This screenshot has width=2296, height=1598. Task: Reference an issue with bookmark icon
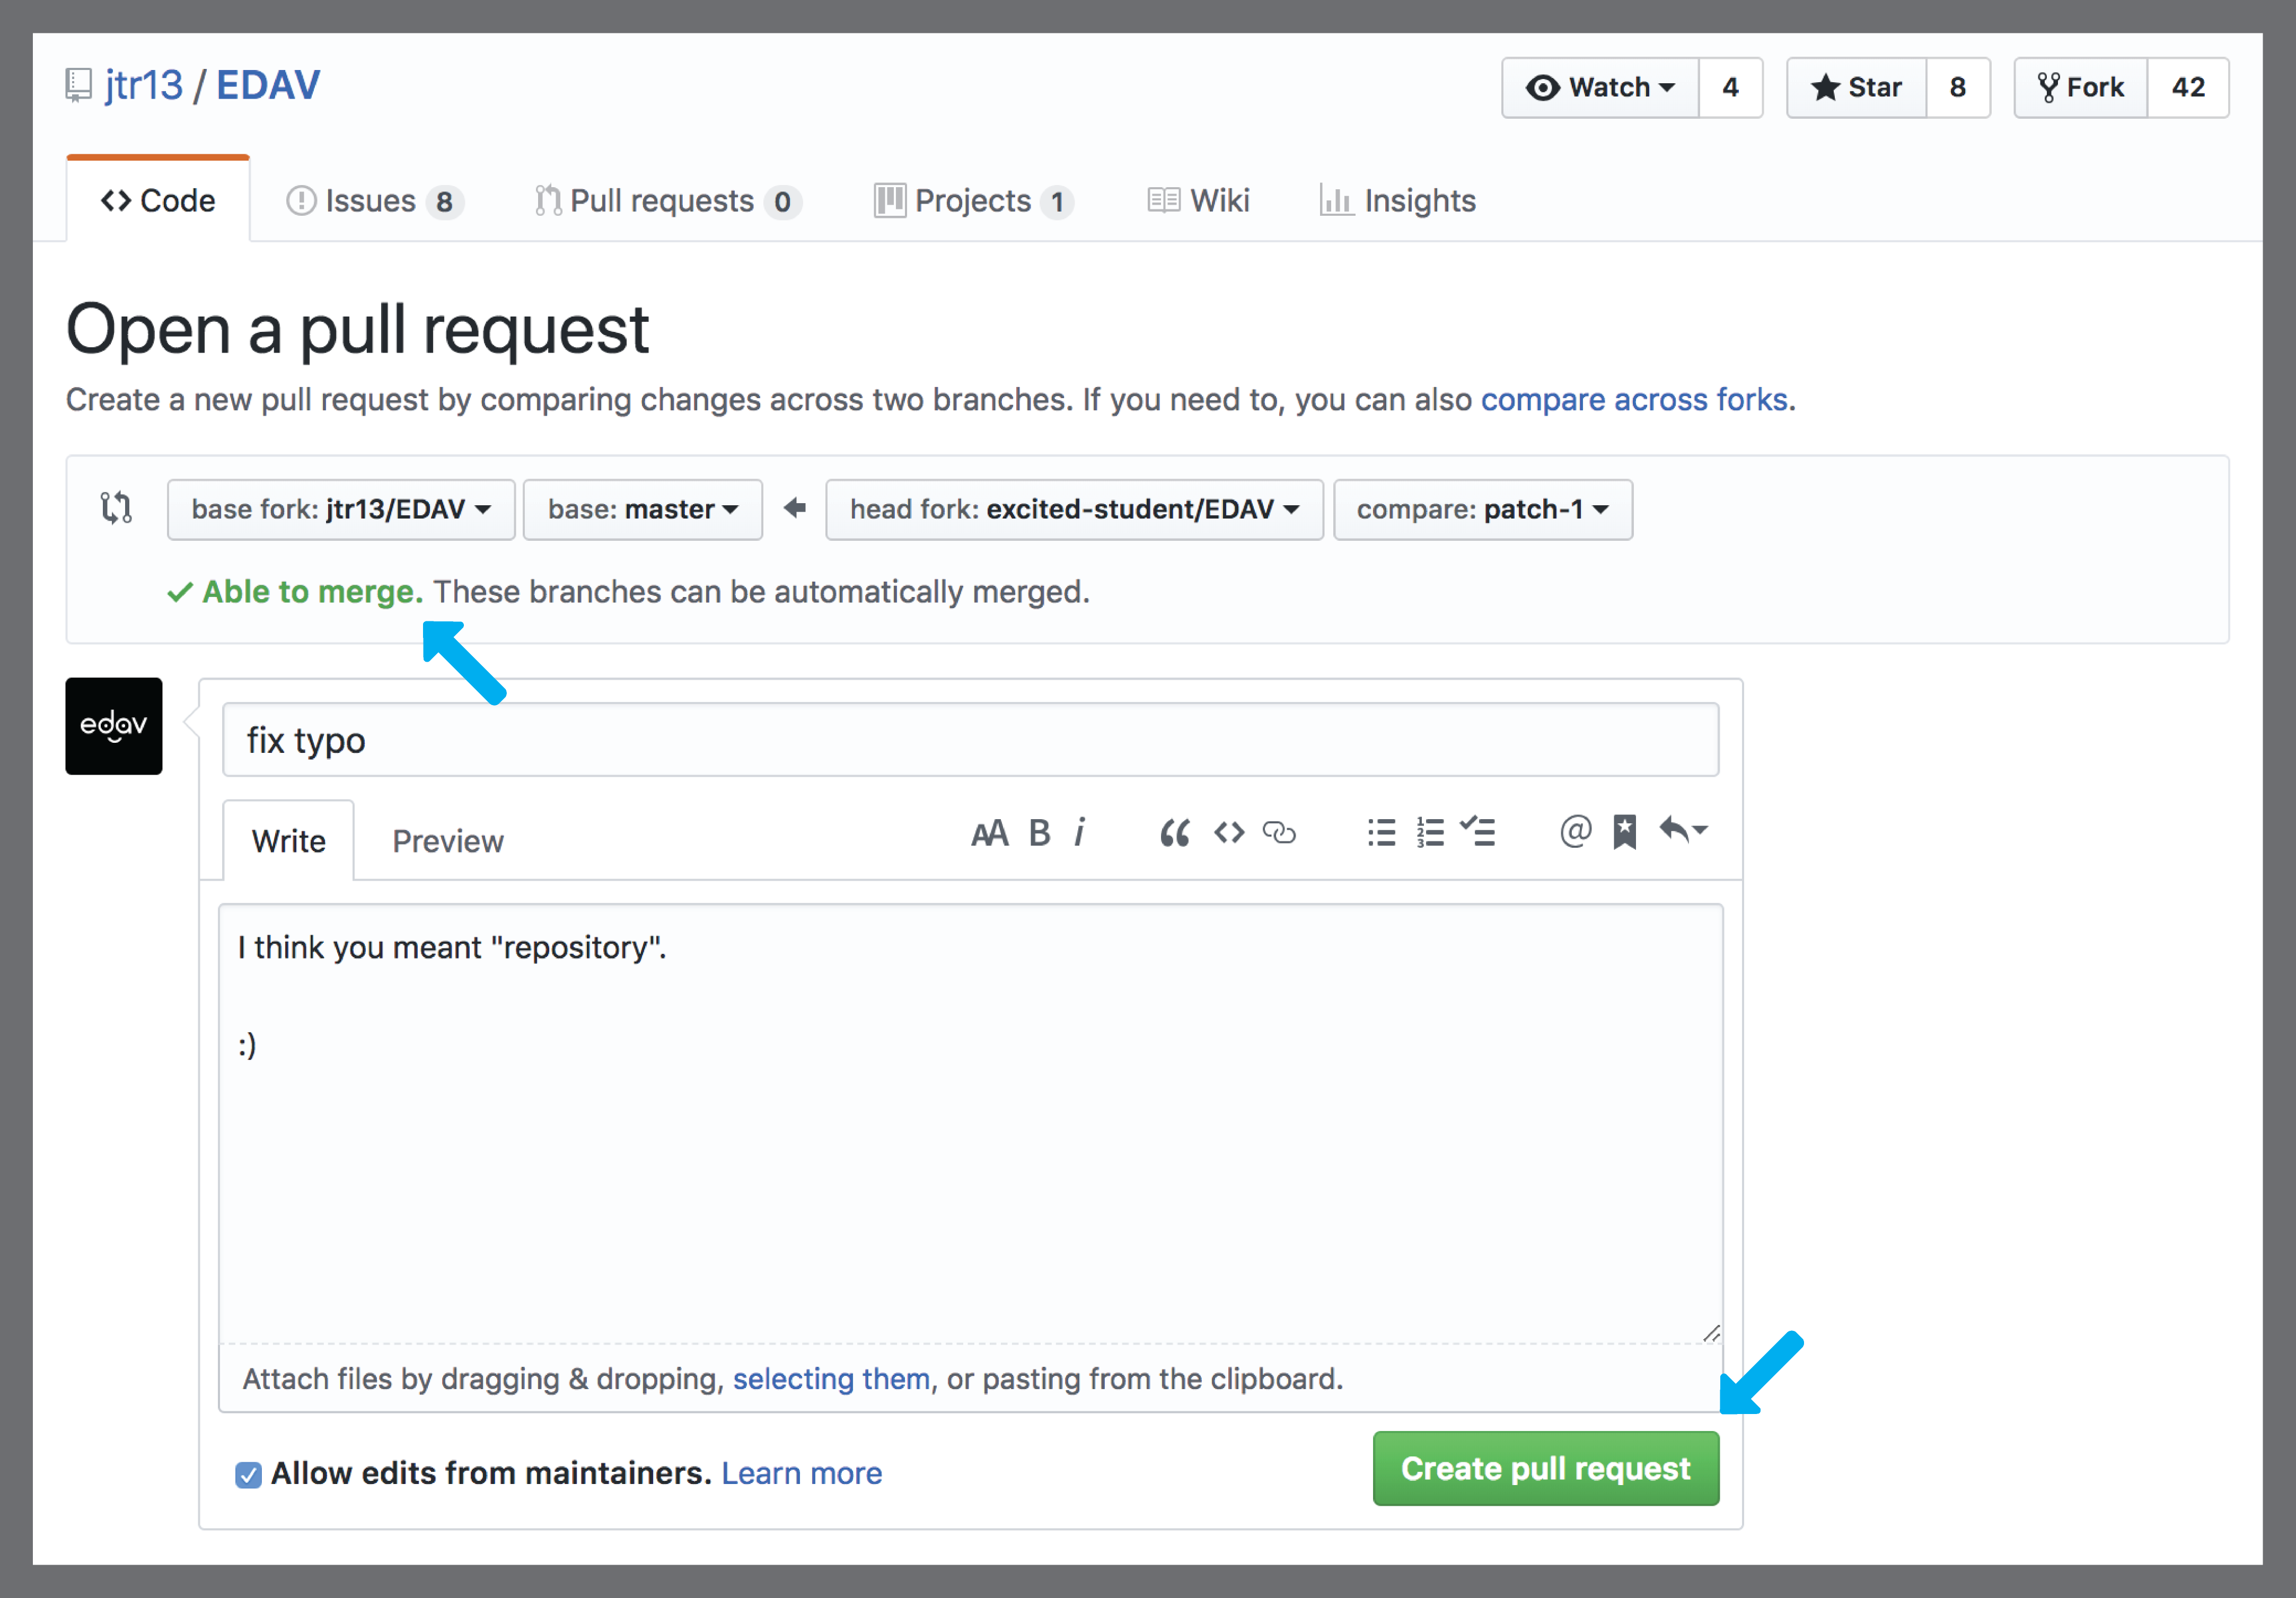[x=1625, y=832]
